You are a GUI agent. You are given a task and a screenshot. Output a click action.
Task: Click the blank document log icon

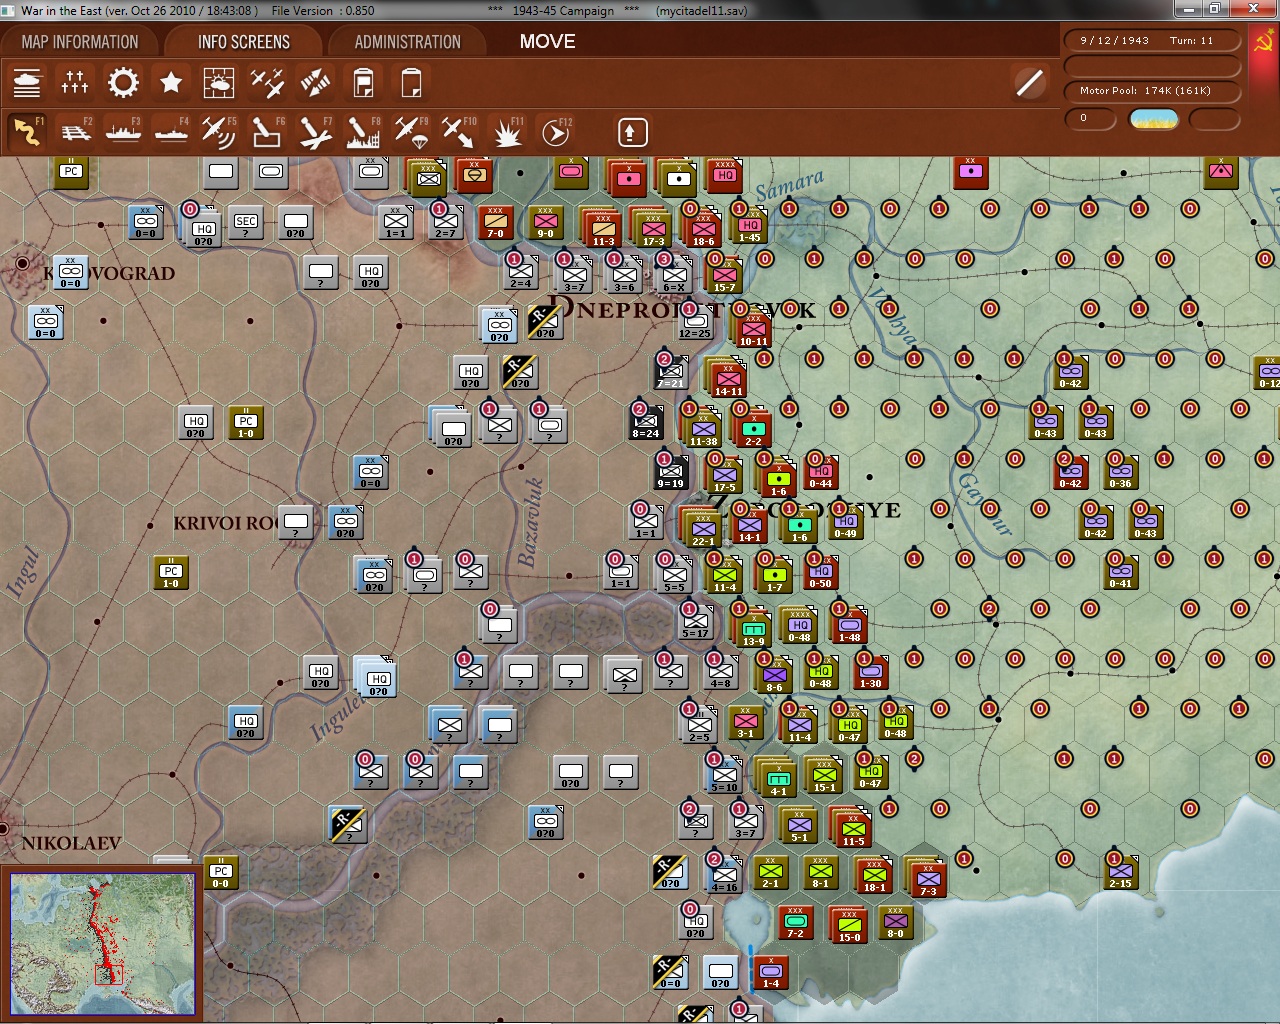click(411, 83)
